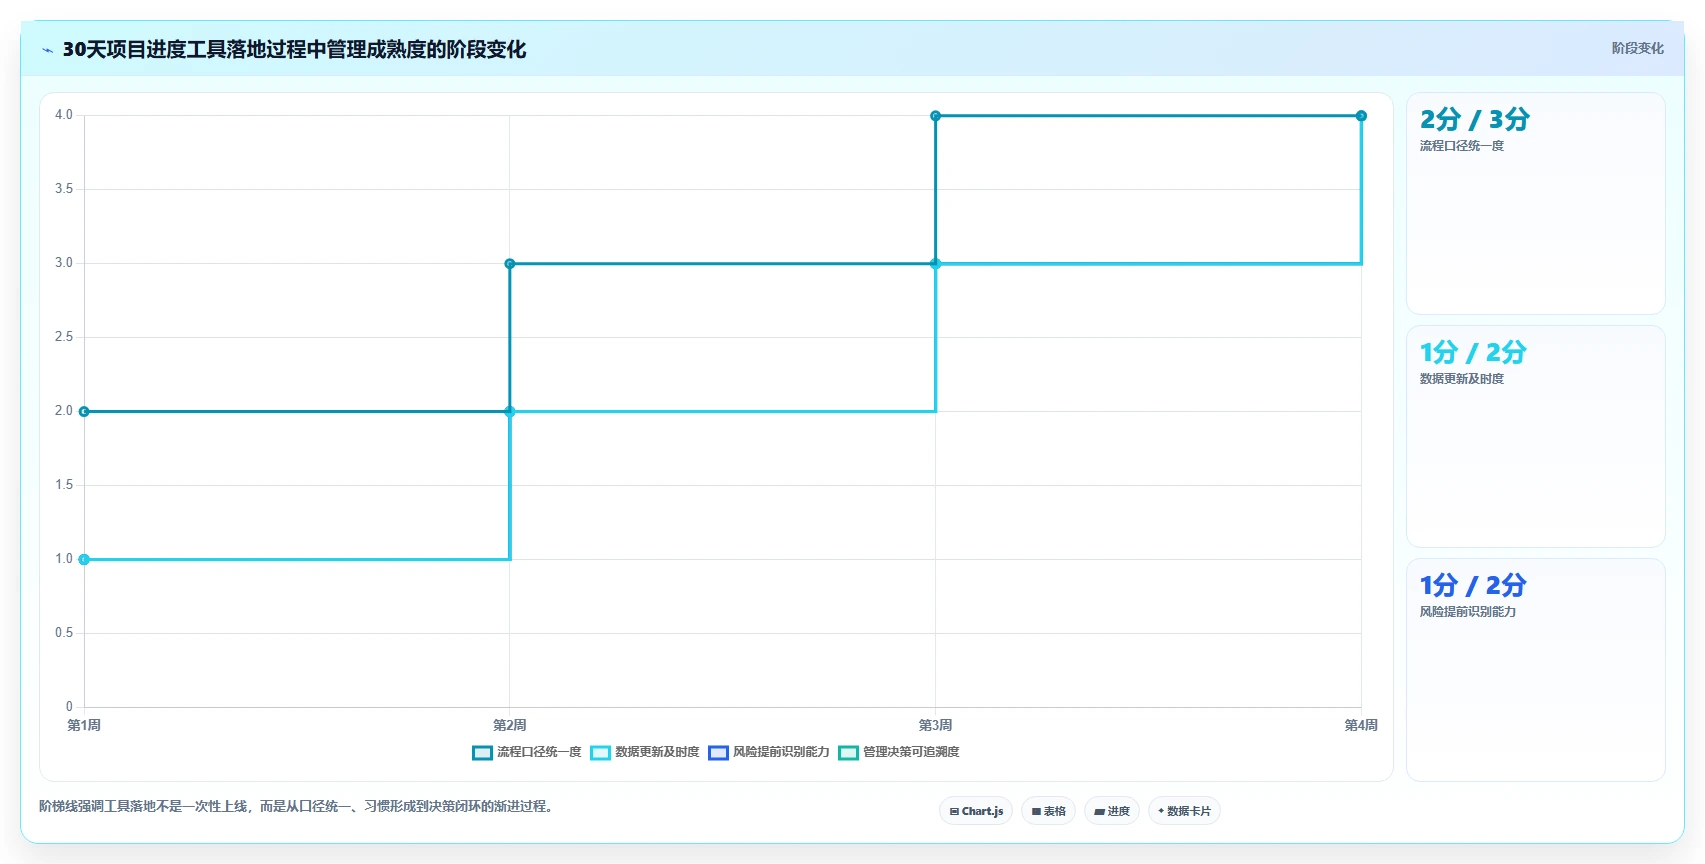The width and height of the screenshot is (1705, 864).
Task: Select the Chart.js tag button
Action: click(976, 811)
